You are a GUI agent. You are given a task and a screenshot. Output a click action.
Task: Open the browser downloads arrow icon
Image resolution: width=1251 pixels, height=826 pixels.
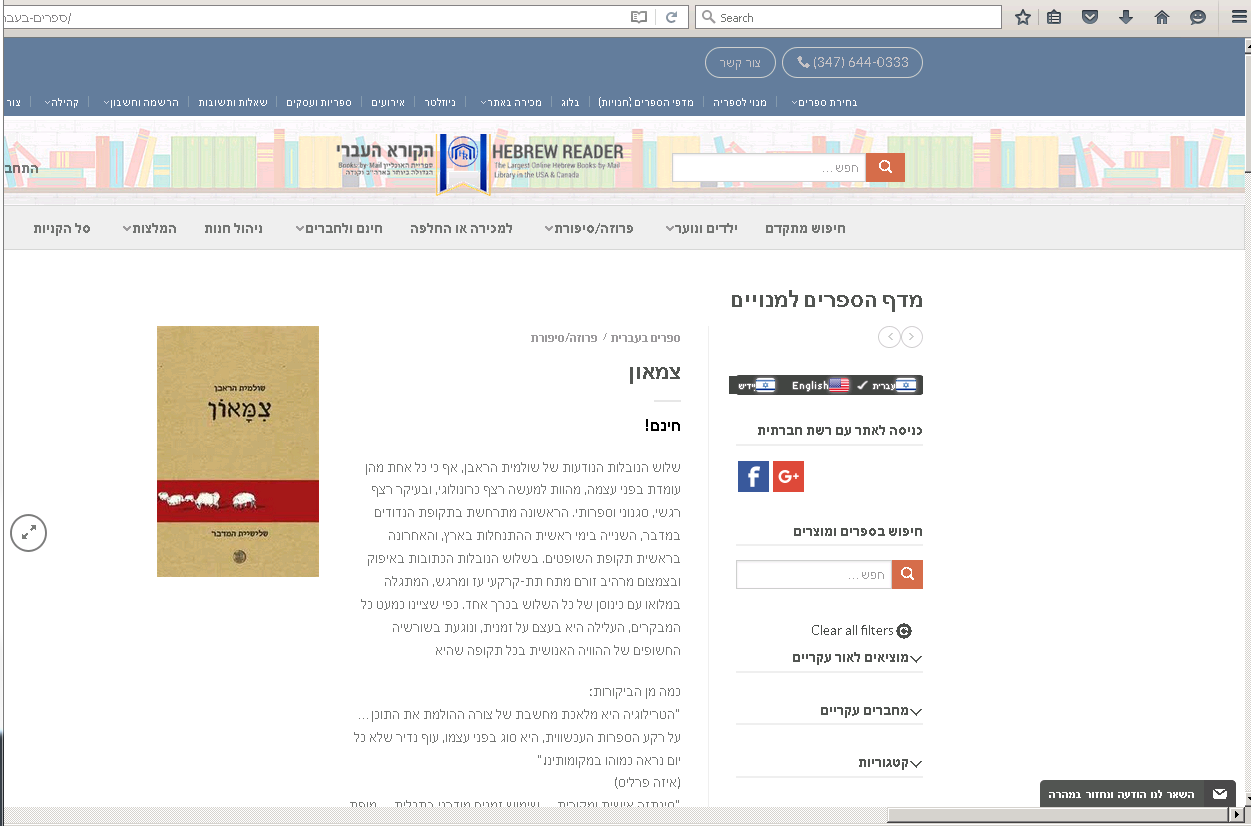tap(1126, 17)
